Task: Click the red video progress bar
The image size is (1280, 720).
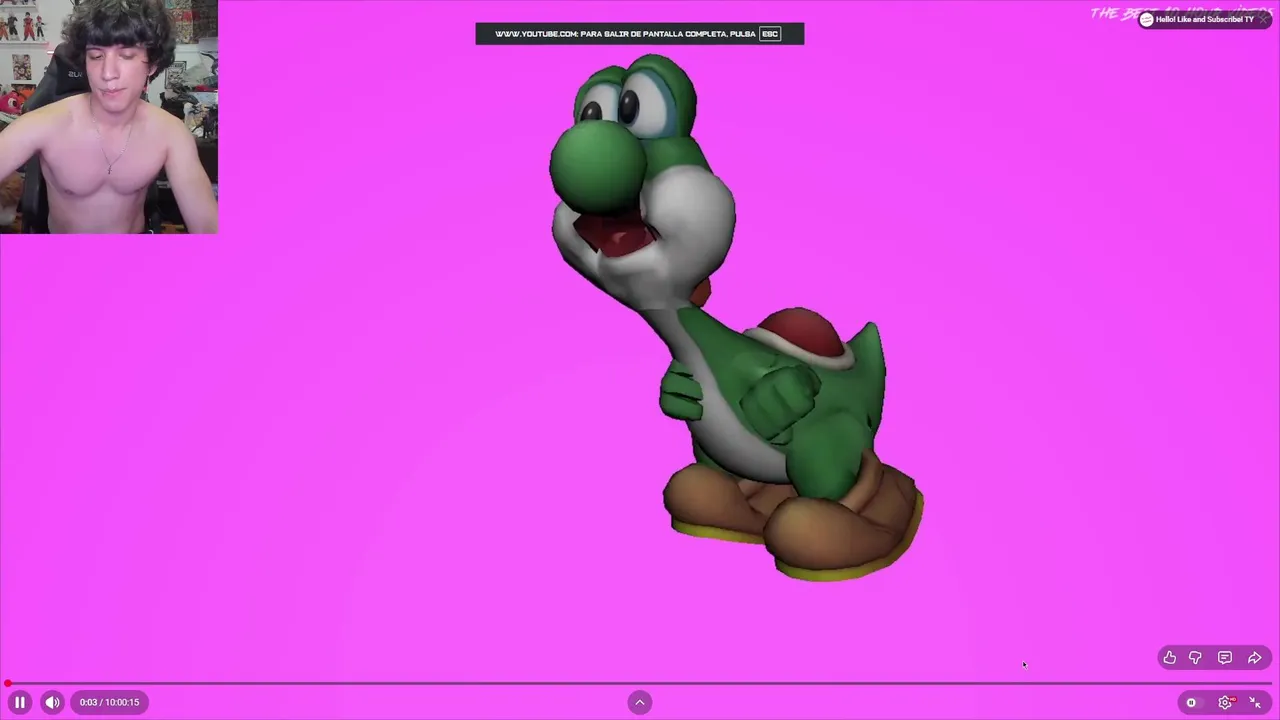Action: click(x=640, y=684)
